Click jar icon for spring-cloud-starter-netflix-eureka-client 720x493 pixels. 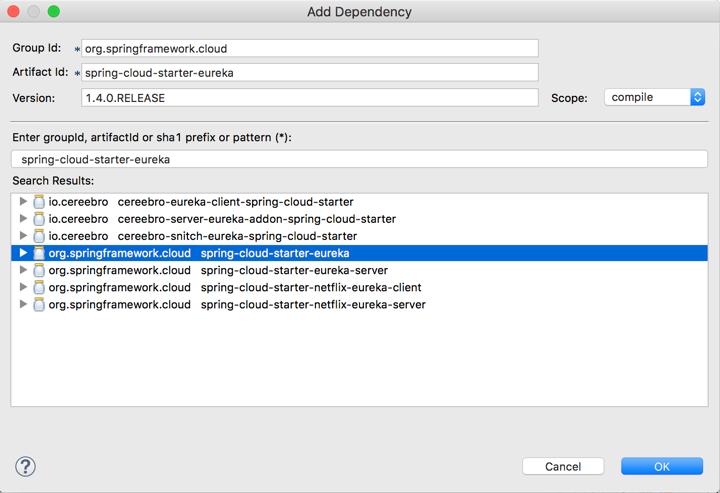tap(39, 287)
